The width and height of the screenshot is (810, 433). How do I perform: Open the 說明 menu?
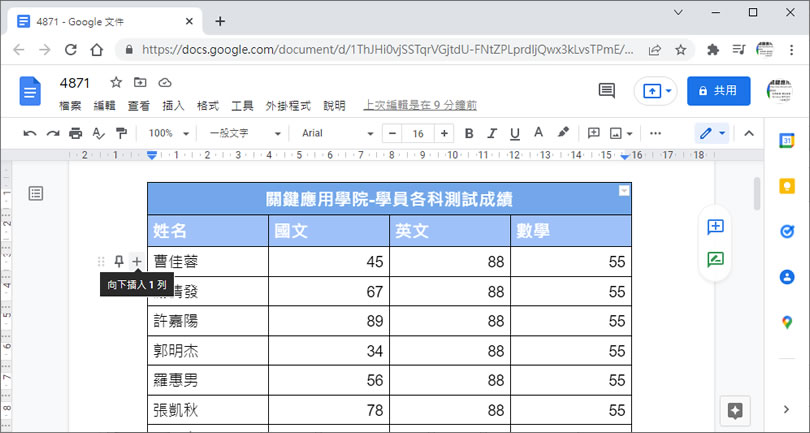pyautogui.click(x=334, y=105)
